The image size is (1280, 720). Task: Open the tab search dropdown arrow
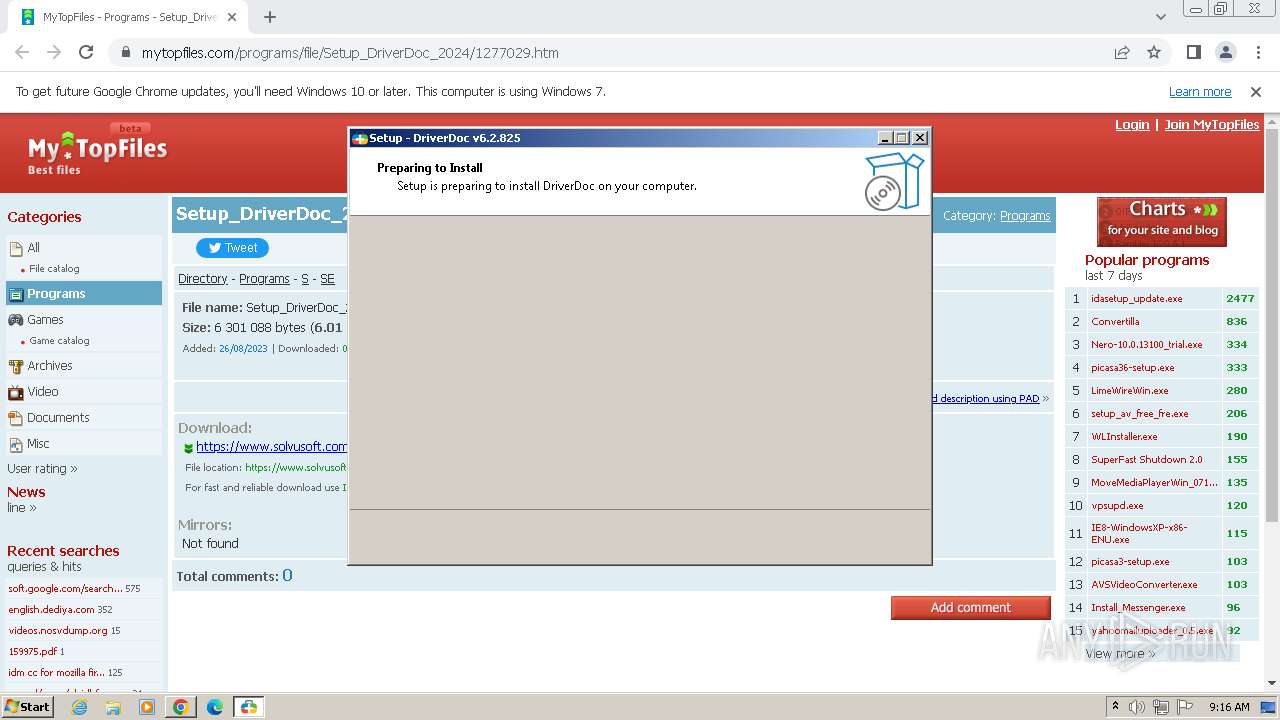(1160, 17)
